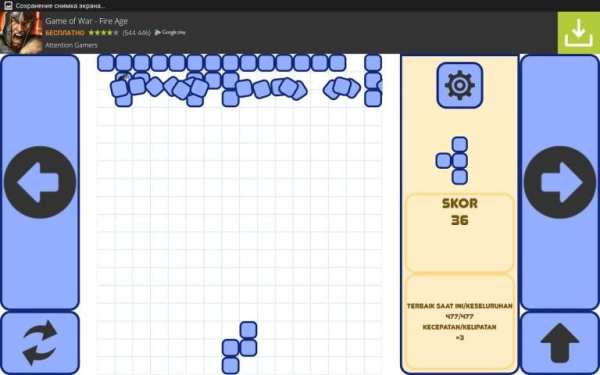The height and width of the screenshot is (375, 600).
Task: Click the БЕСПЛАТНО label in the ad
Action: [65, 33]
